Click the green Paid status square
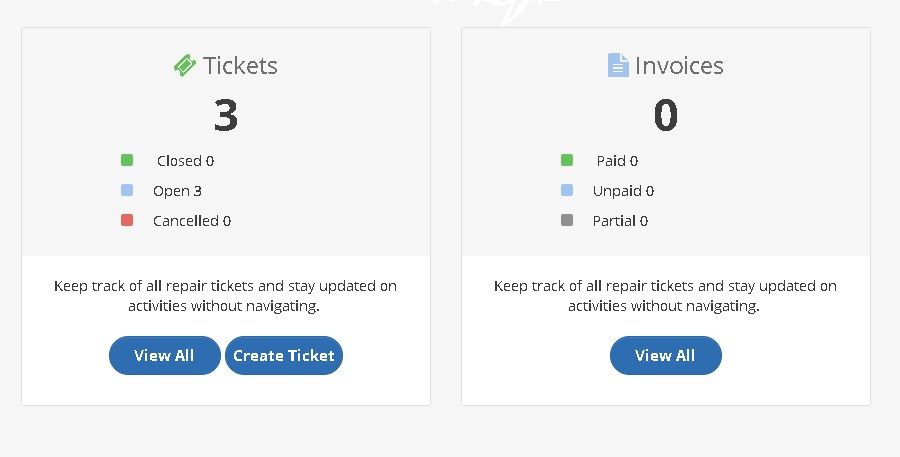Image resolution: width=900 pixels, height=457 pixels. click(567, 160)
